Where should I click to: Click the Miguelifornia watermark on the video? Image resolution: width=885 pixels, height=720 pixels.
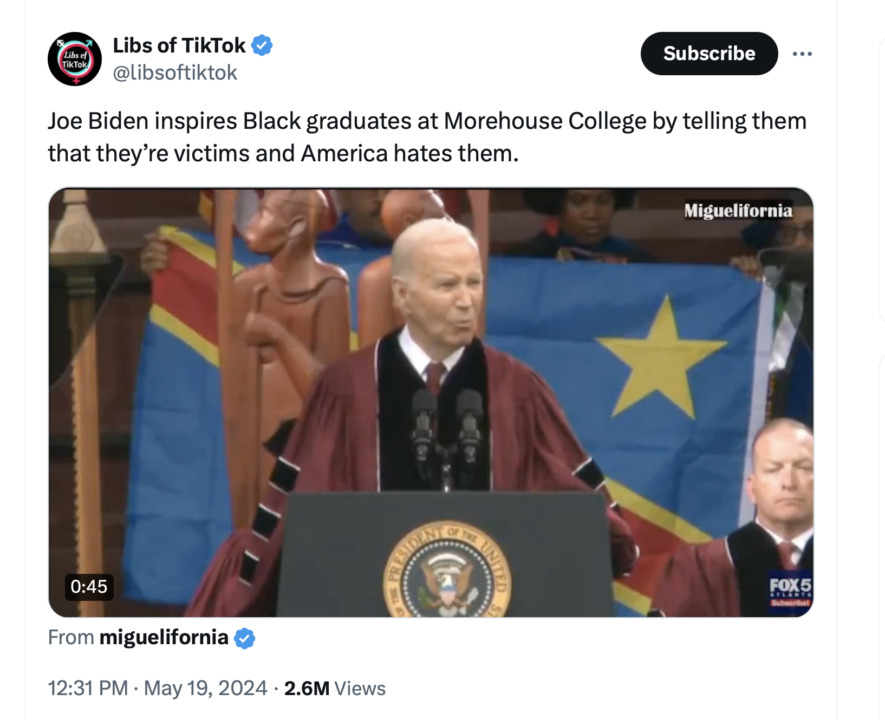(x=738, y=211)
